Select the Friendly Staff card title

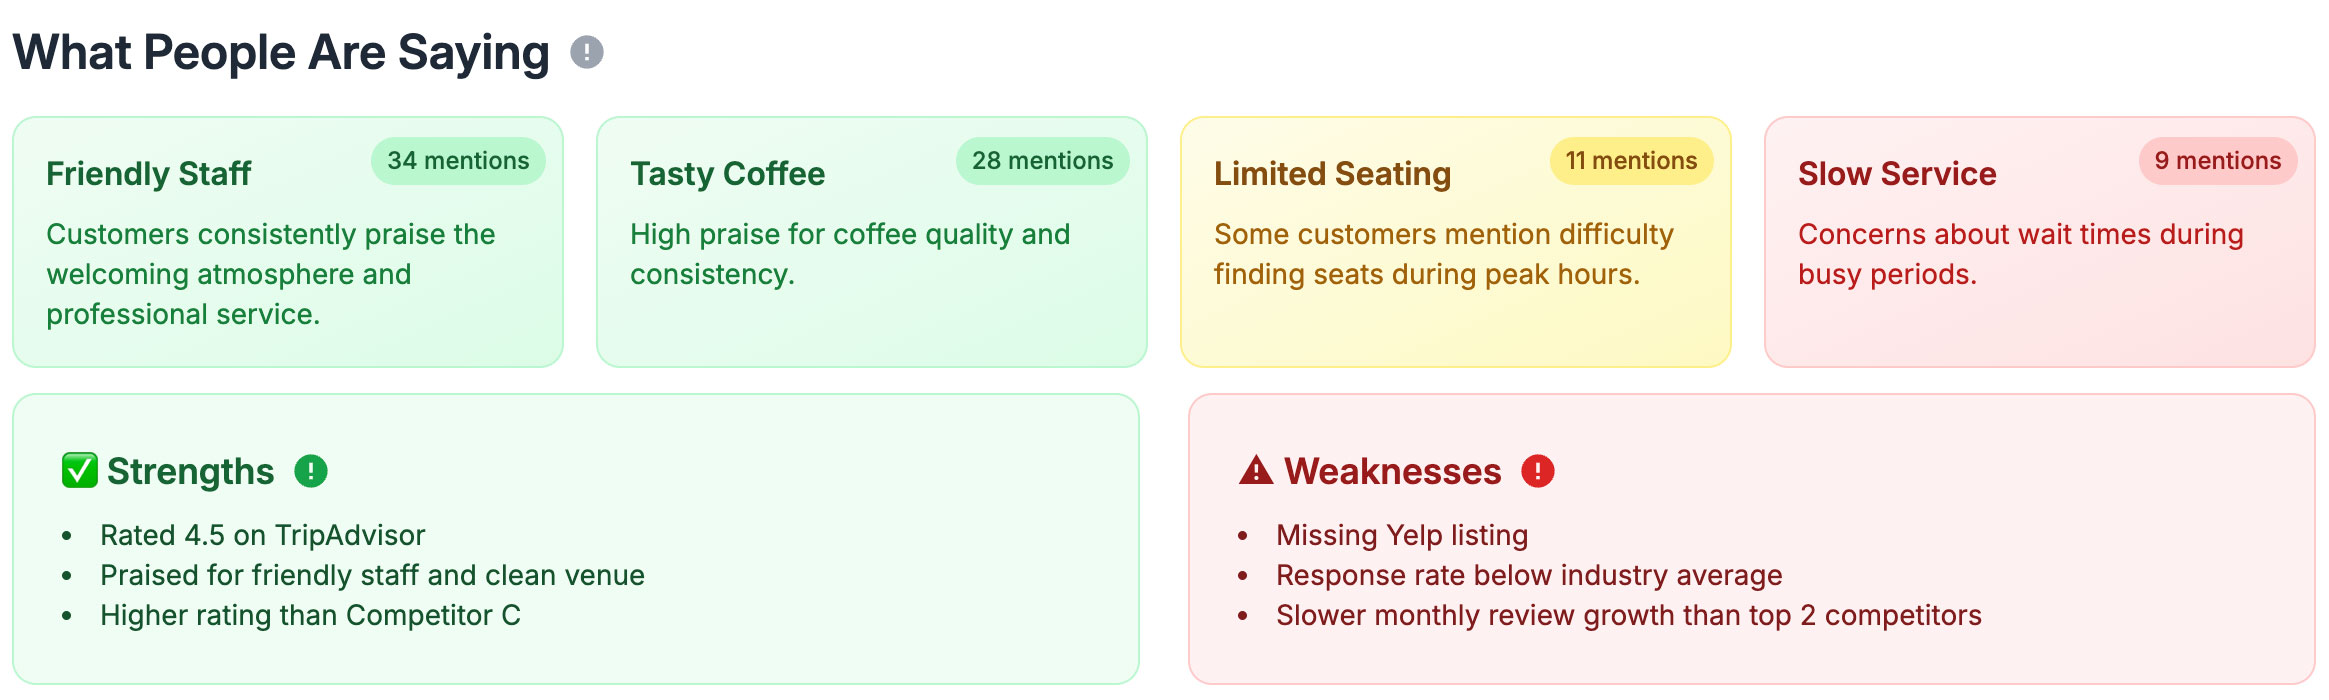tap(149, 174)
